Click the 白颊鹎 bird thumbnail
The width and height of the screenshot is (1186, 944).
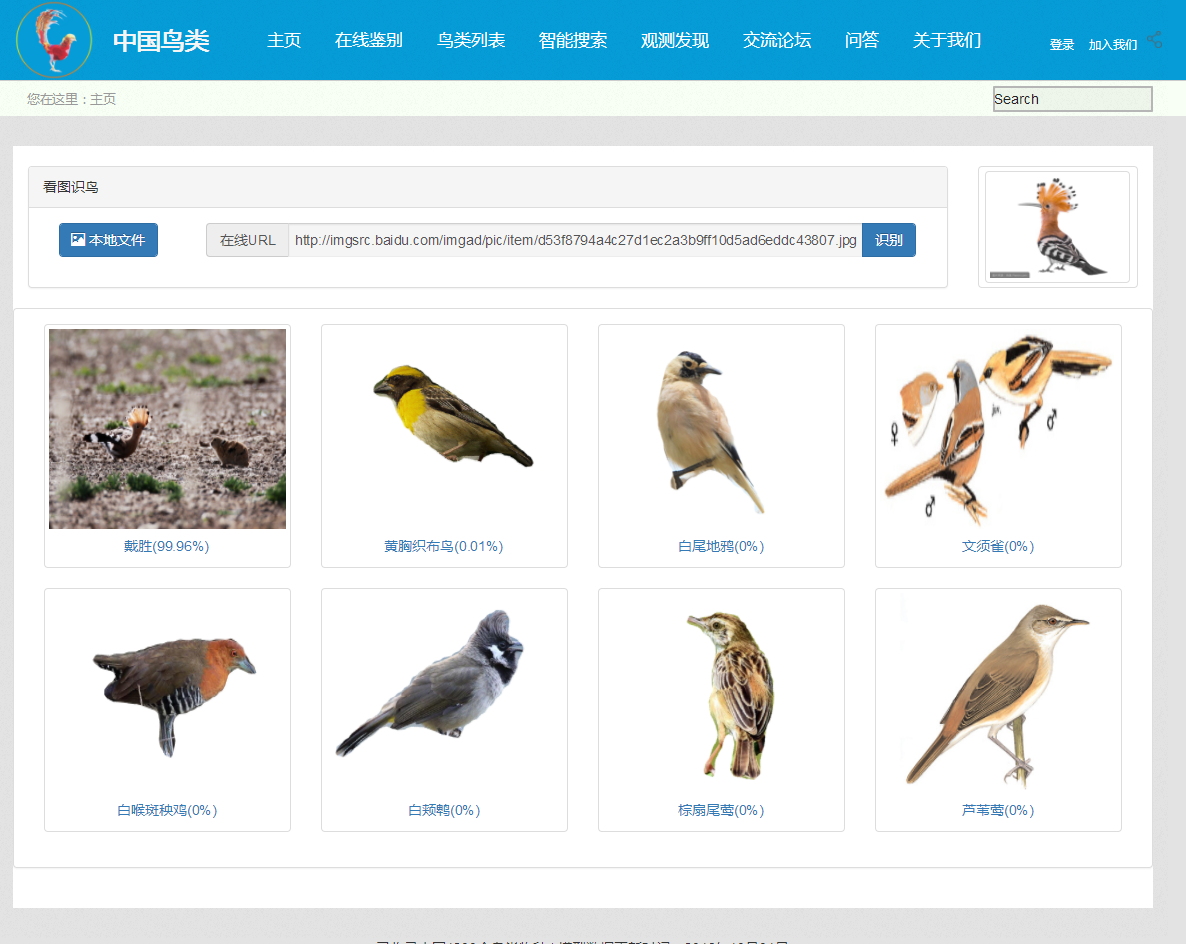[443, 692]
